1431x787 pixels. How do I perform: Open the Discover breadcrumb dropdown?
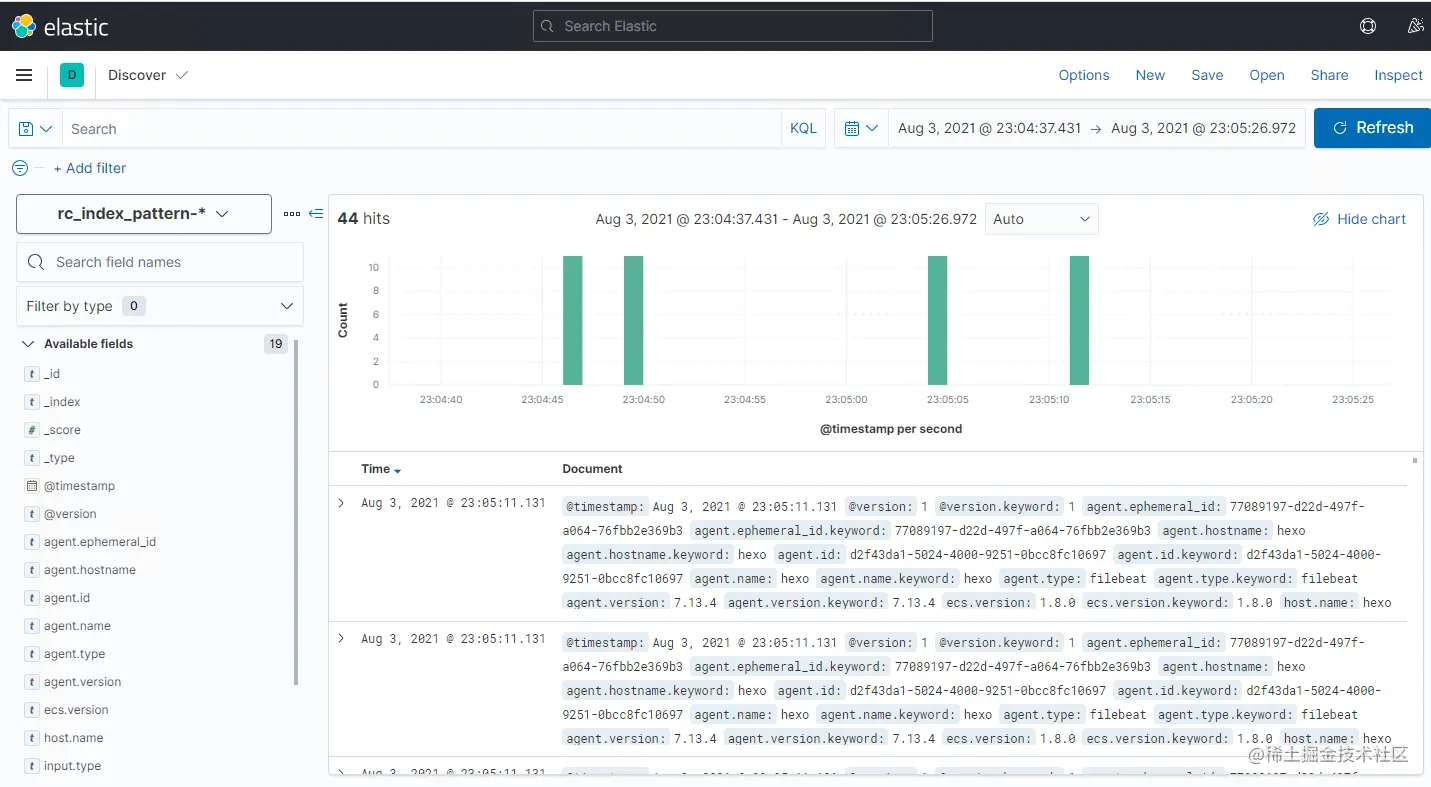click(148, 75)
